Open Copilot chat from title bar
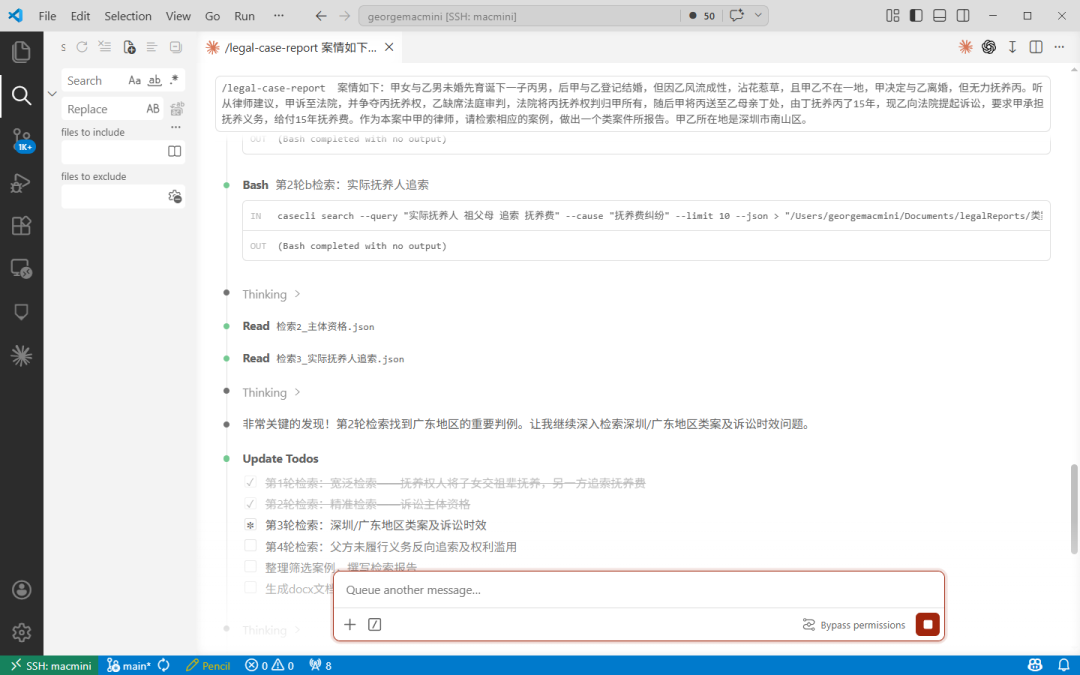The height and width of the screenshot is (675, 1080). [x=736, y=16]
